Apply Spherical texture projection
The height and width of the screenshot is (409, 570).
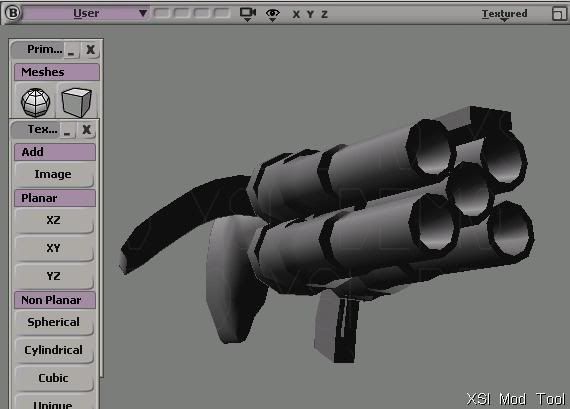[53, 322]
